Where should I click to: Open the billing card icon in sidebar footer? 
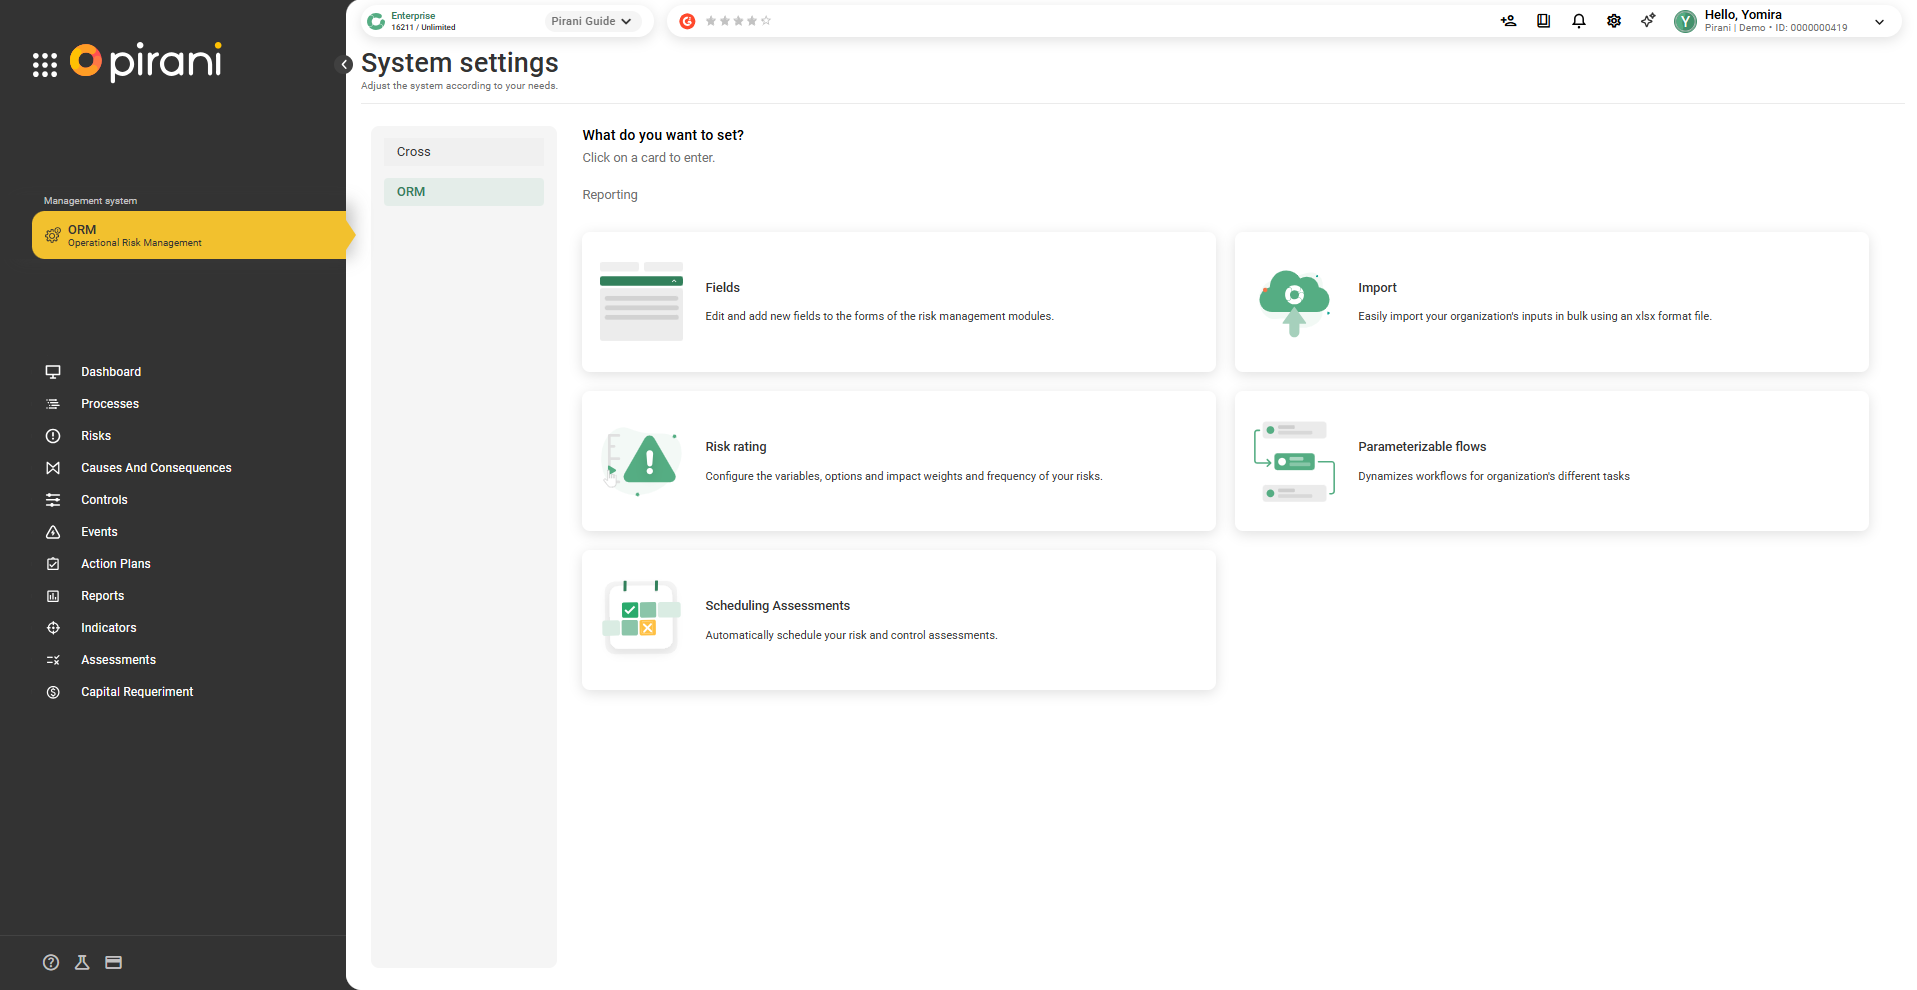click(x=114, y=962)
